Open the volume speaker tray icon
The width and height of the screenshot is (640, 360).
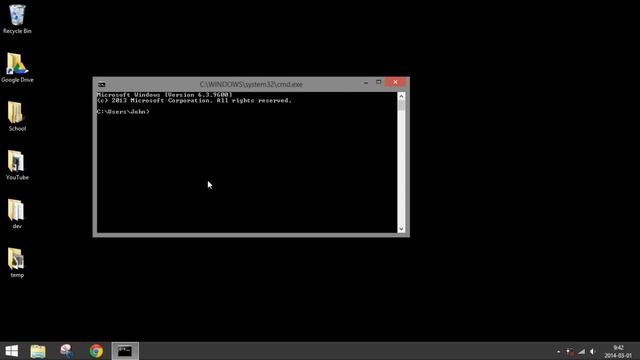593,351
